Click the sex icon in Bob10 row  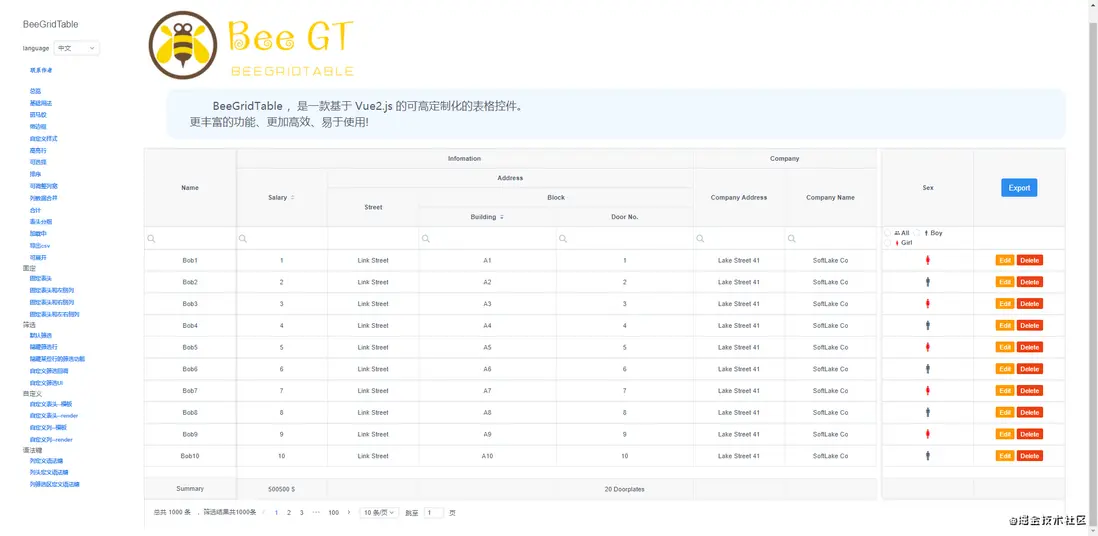pos(928,456)
